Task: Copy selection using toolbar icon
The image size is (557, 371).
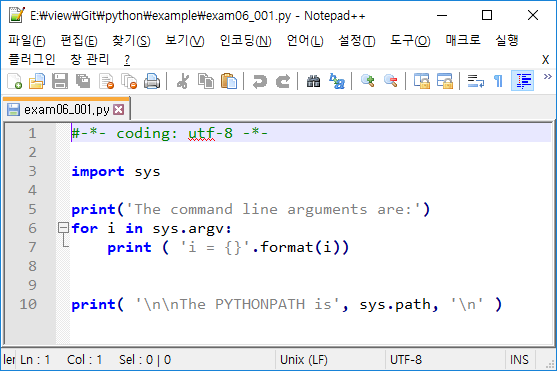Action: (x=206, y=81)
